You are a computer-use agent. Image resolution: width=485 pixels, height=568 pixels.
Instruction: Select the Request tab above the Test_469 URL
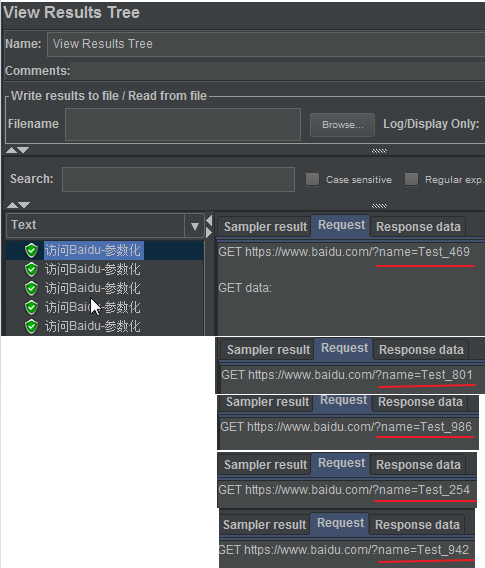pyautogui.click(x=341, y=225)
